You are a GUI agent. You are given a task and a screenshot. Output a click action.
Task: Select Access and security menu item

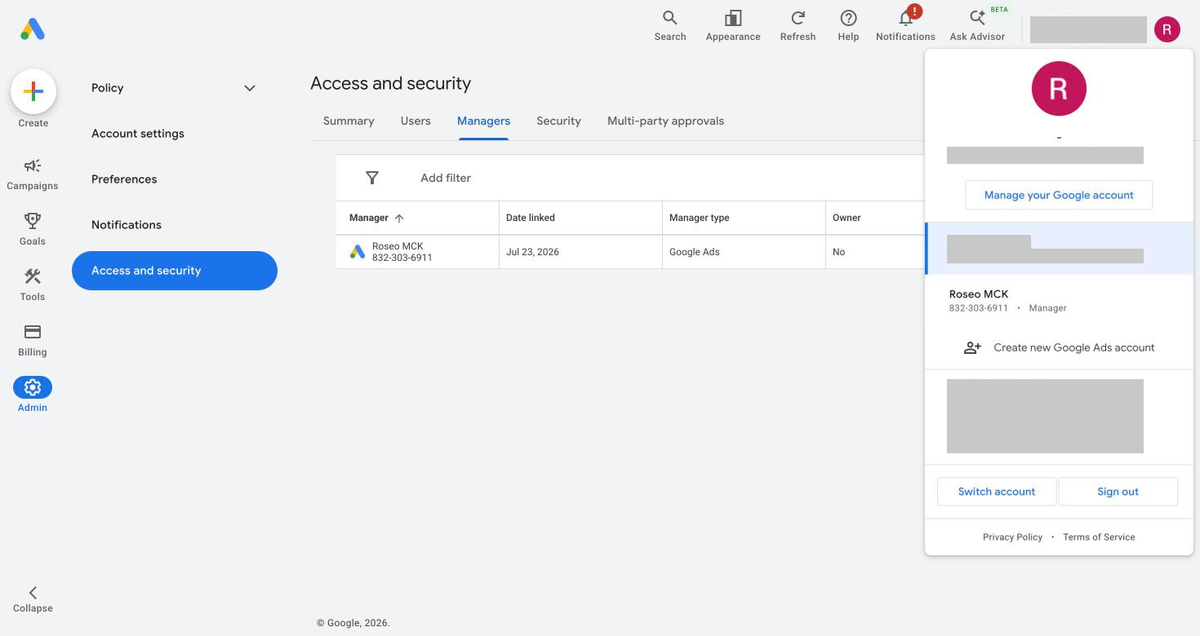(174, 270)
